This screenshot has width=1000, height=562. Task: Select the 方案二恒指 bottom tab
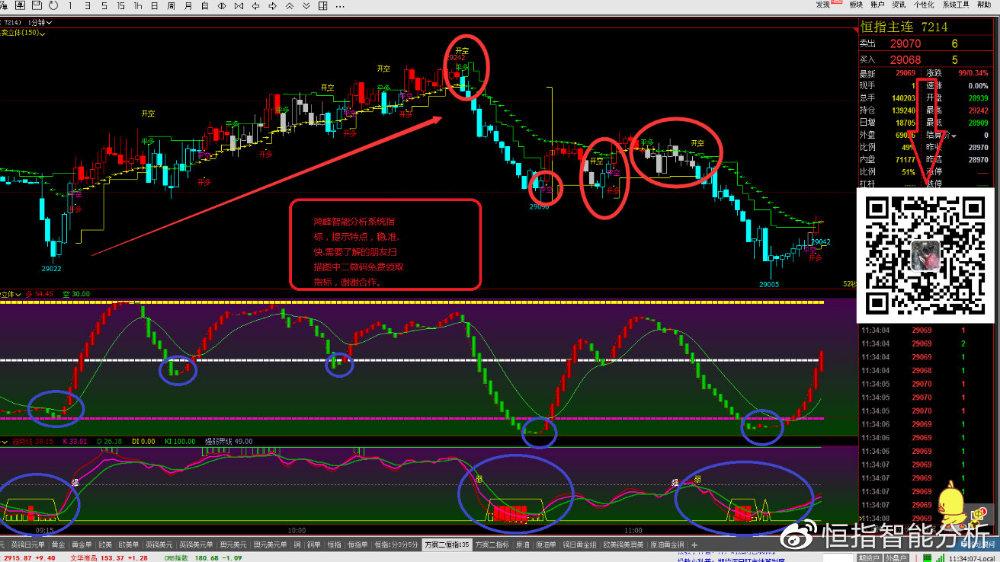(446, 545)
